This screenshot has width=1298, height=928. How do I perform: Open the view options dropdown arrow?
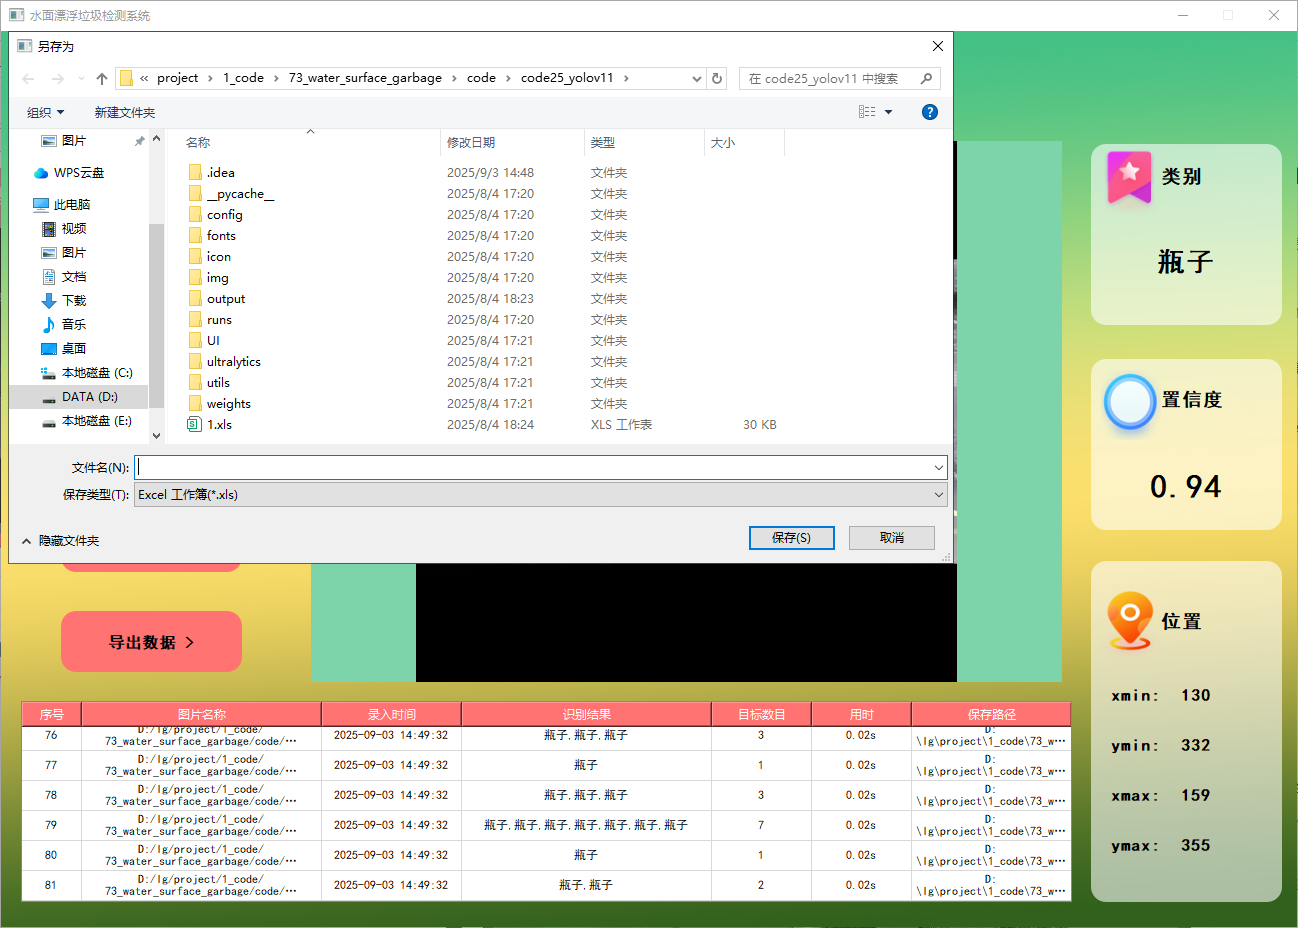[x=888, y=112]
